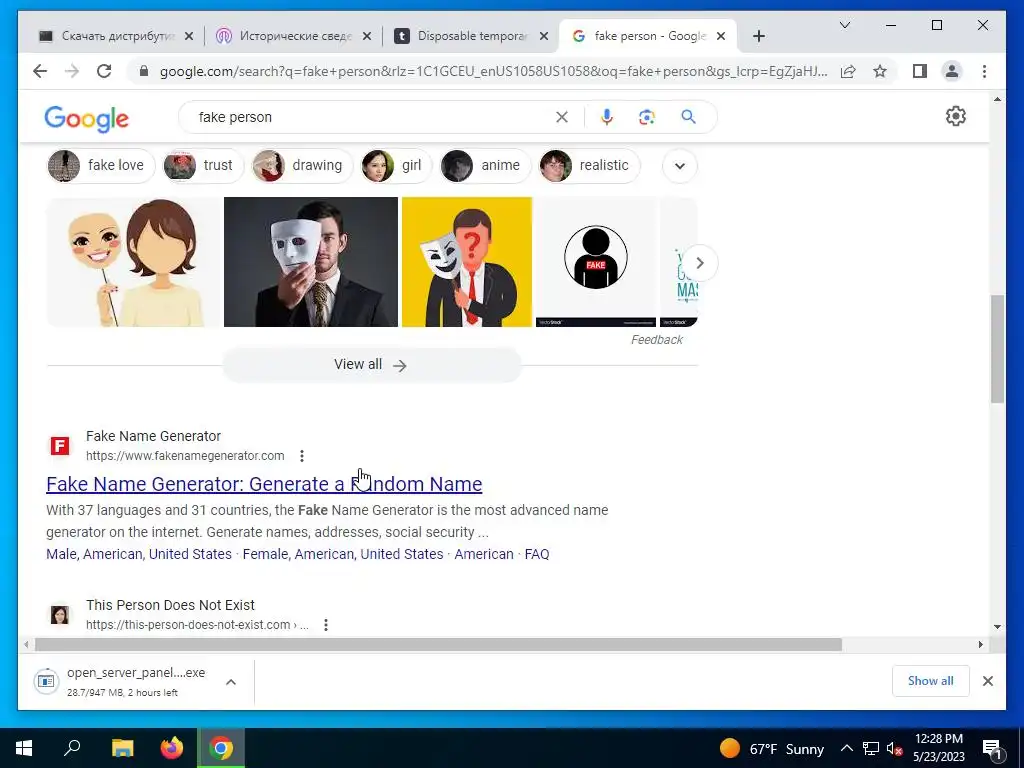View site information padlock icon
Viewport: 1024px width, 768px height.
pos(144,71)
